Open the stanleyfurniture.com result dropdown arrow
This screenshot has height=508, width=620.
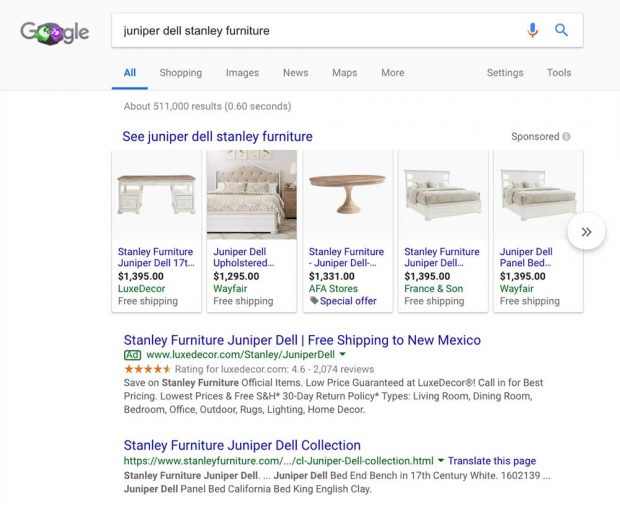click(440, 461)
